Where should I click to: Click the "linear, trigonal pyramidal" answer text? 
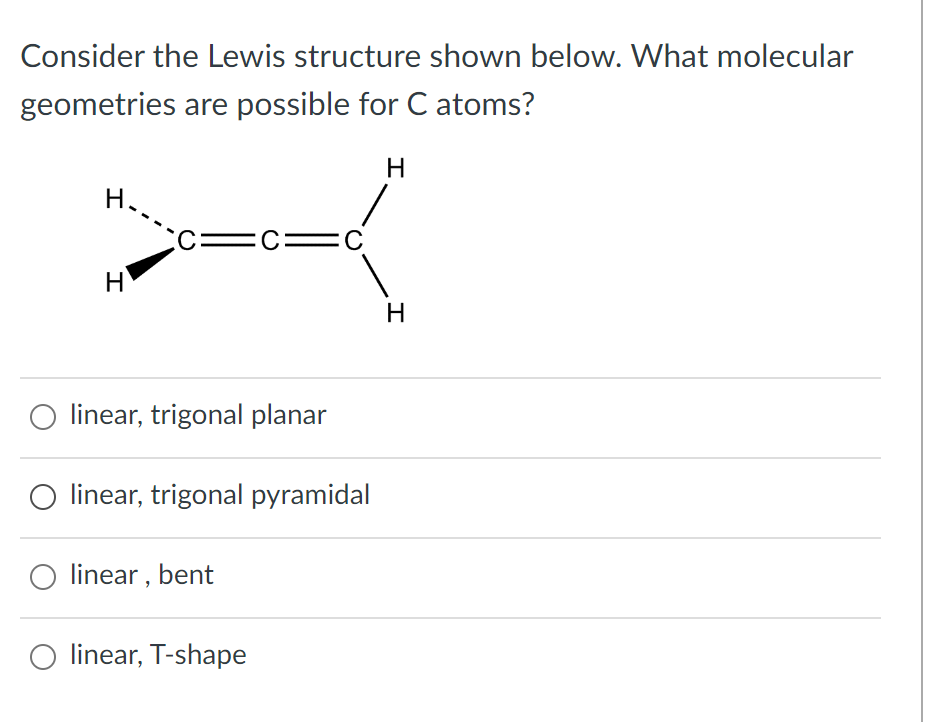tap(218, 495)
